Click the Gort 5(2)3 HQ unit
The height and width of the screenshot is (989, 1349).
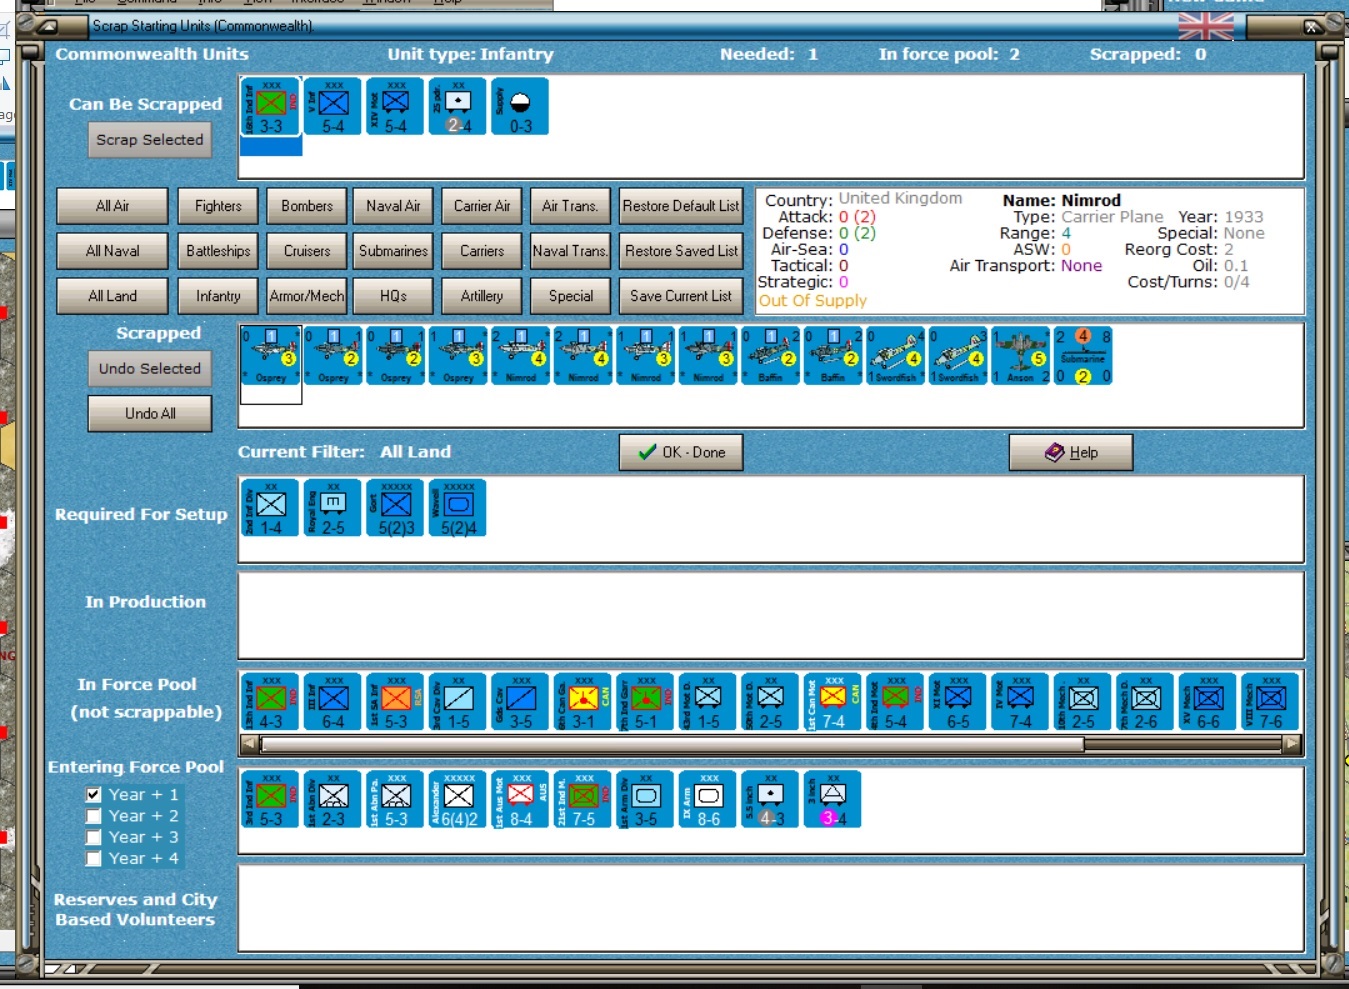coord(396,508)
